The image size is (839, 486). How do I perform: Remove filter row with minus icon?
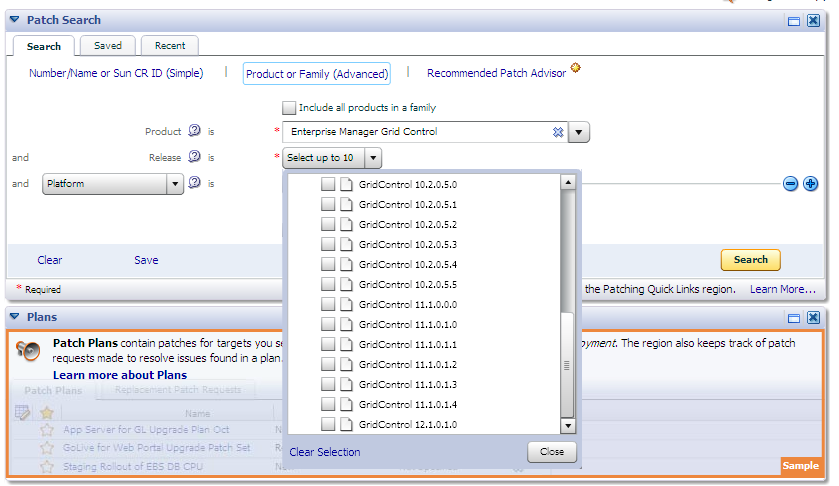[x=790, y=184]
